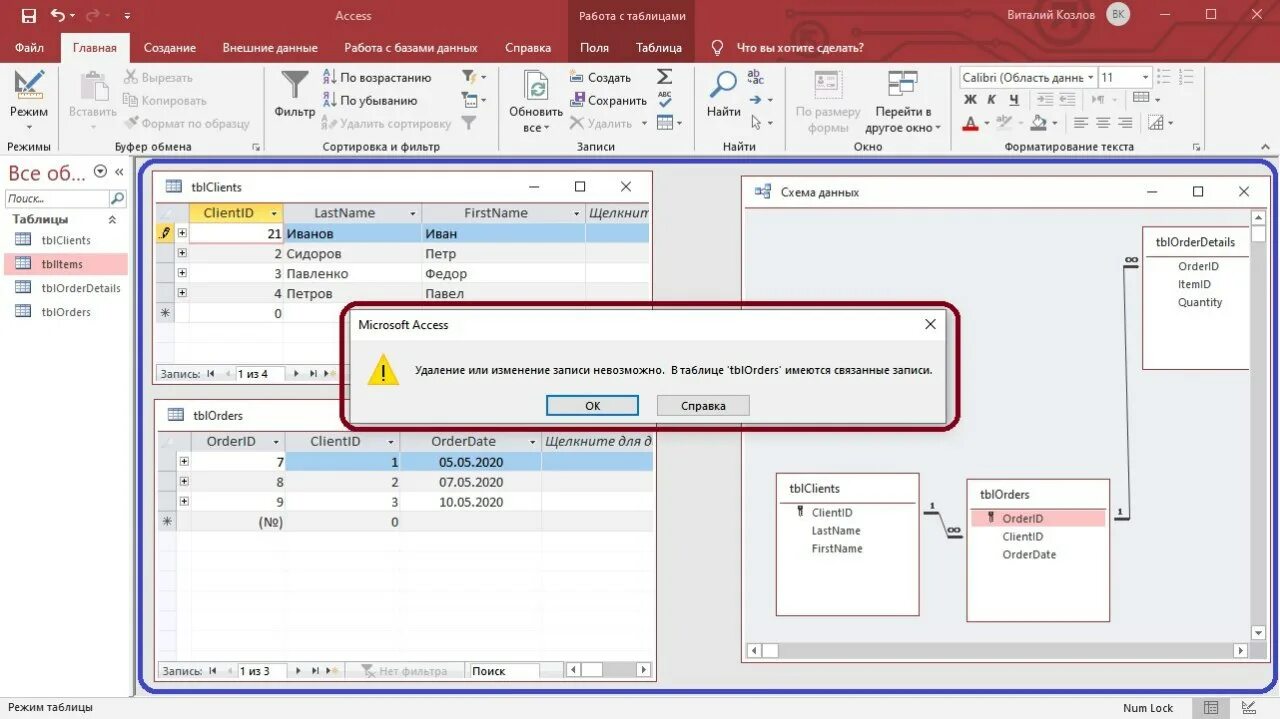Click the Undo arrow in title bar
The height and width of the screenshot is (719, 1280).
click(x=57, y=15)
